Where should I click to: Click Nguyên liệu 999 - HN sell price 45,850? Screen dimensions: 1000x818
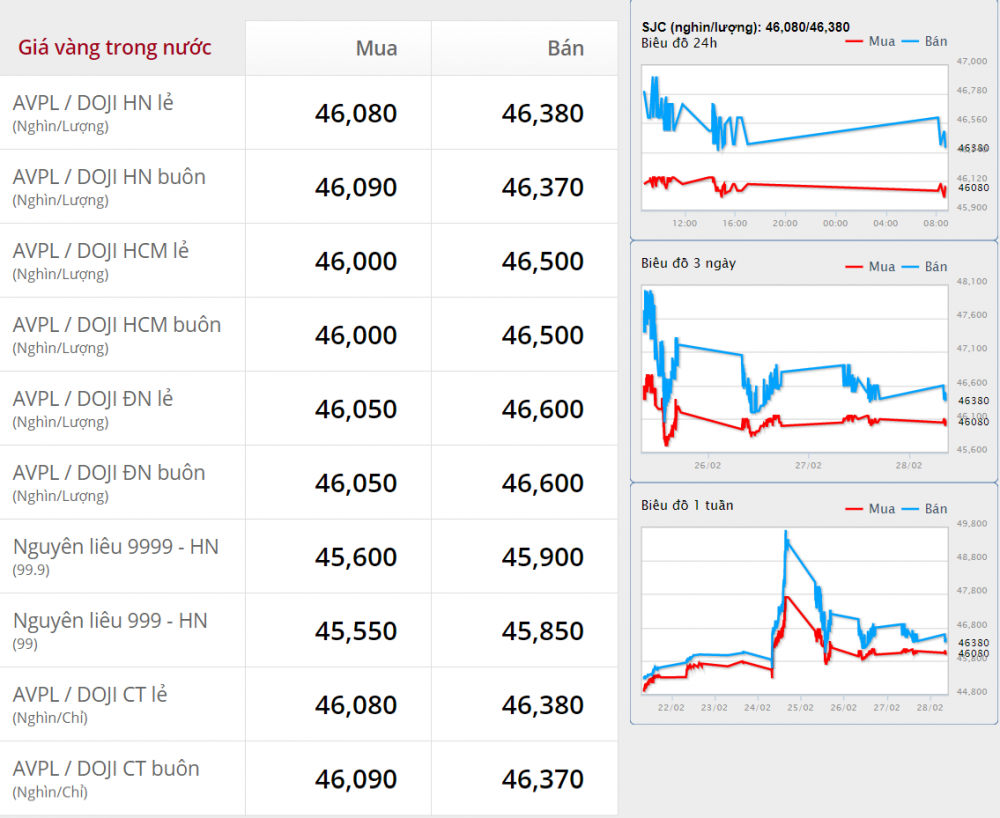(543, 631)
